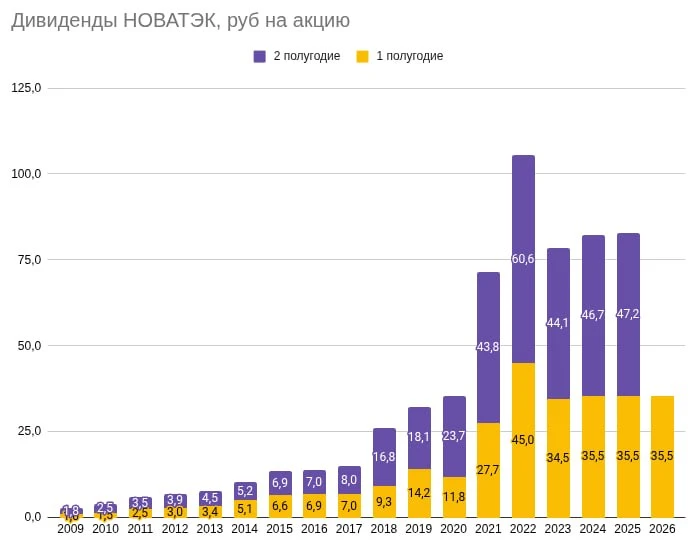Click the '3,0' value in the 2012 bar
696x551 pixels.
click(175, 512)
